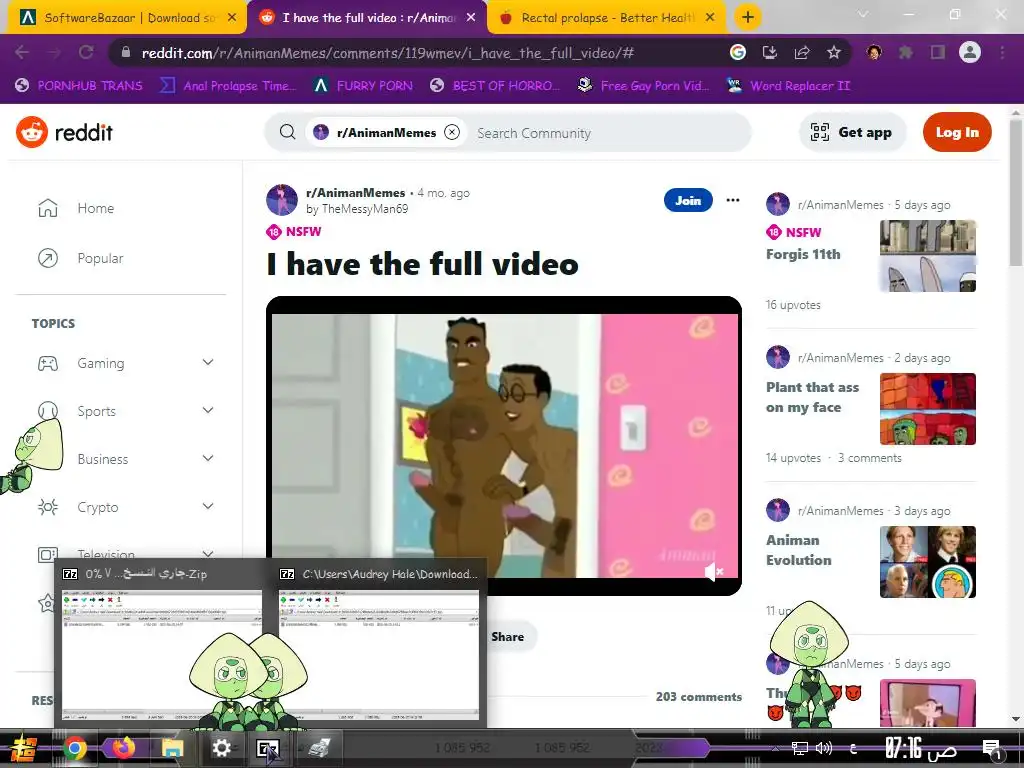Viewport: 1024px width, 768px height.
Task: Open File Explorer from the taskbar
Action: pos(172,748)
